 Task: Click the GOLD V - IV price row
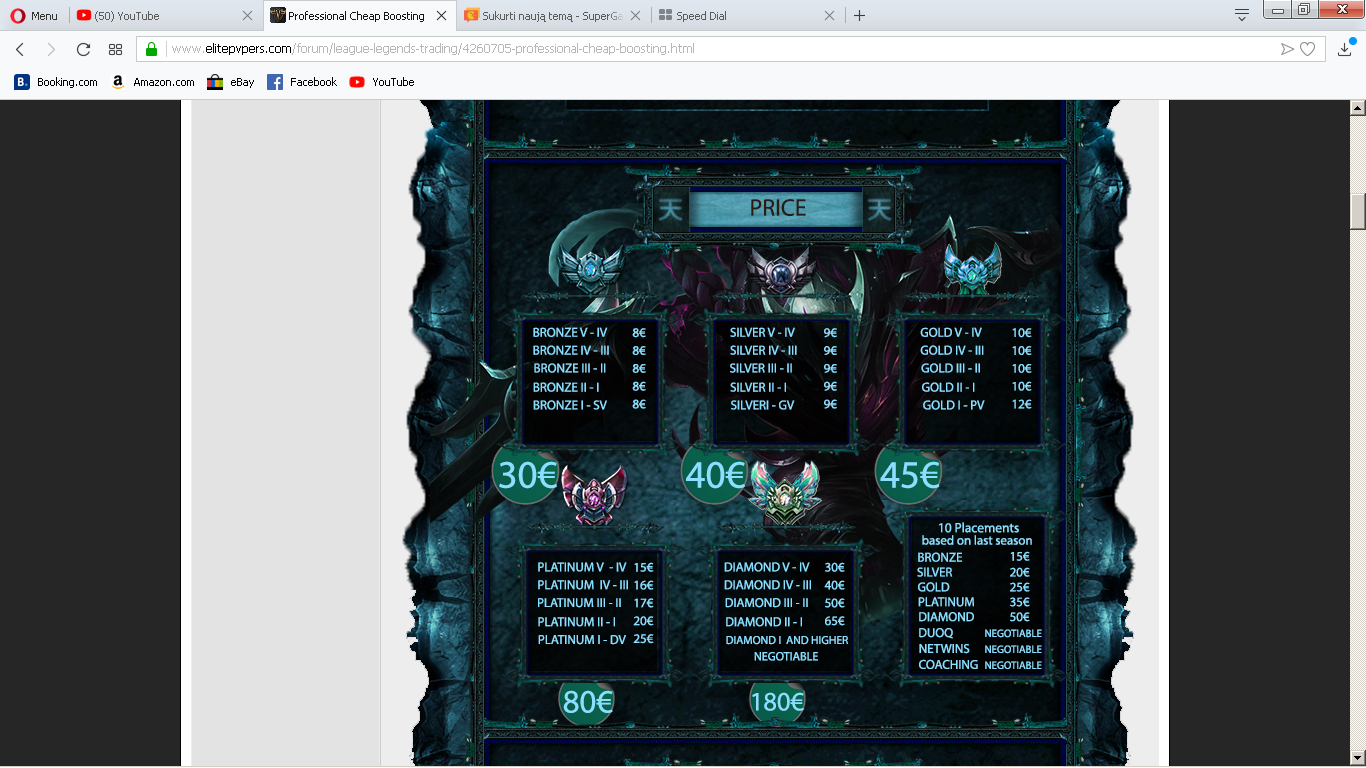point(976,333)
